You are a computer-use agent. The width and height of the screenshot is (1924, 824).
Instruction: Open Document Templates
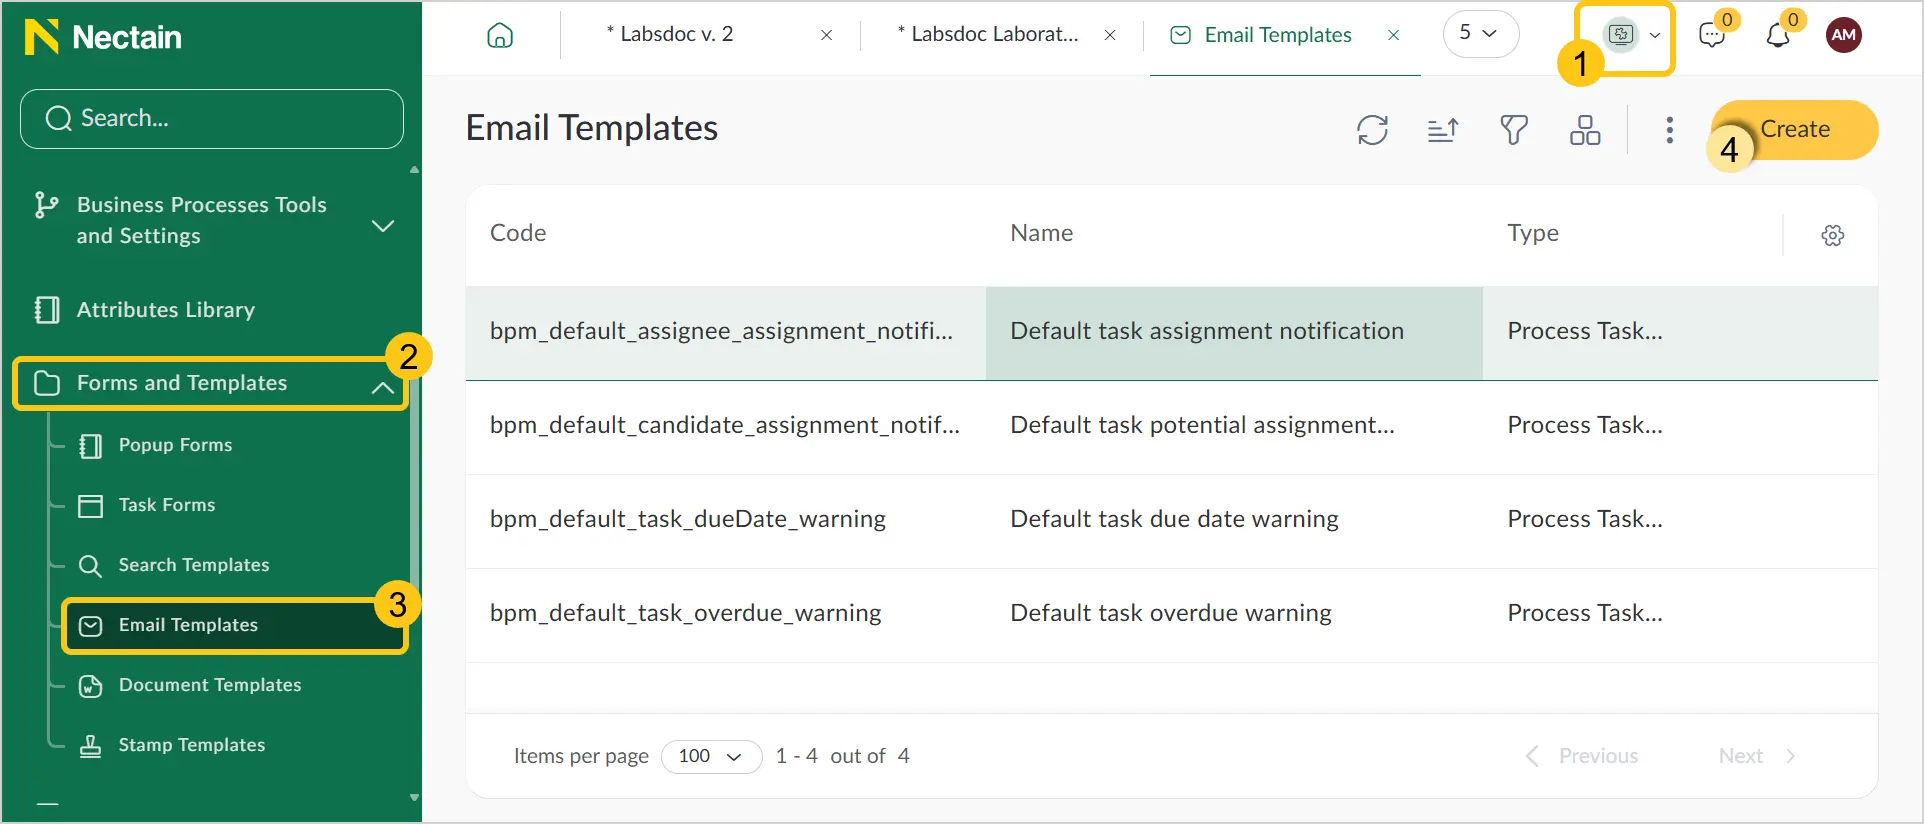(210, 685)
